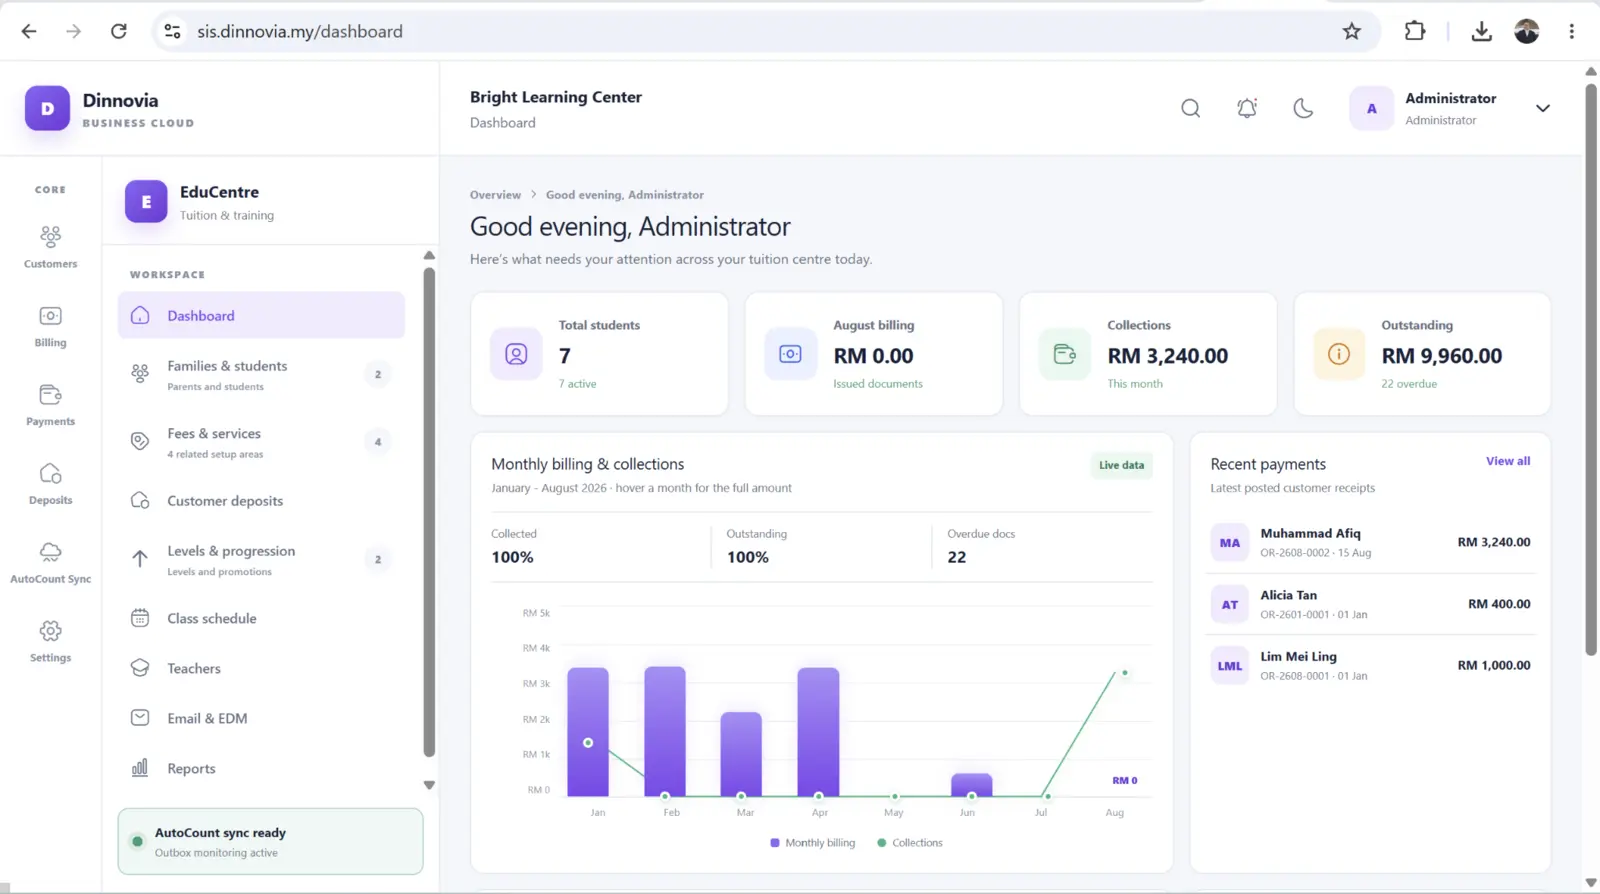
Task: Open Reports menu item
Action: [261, 768]
